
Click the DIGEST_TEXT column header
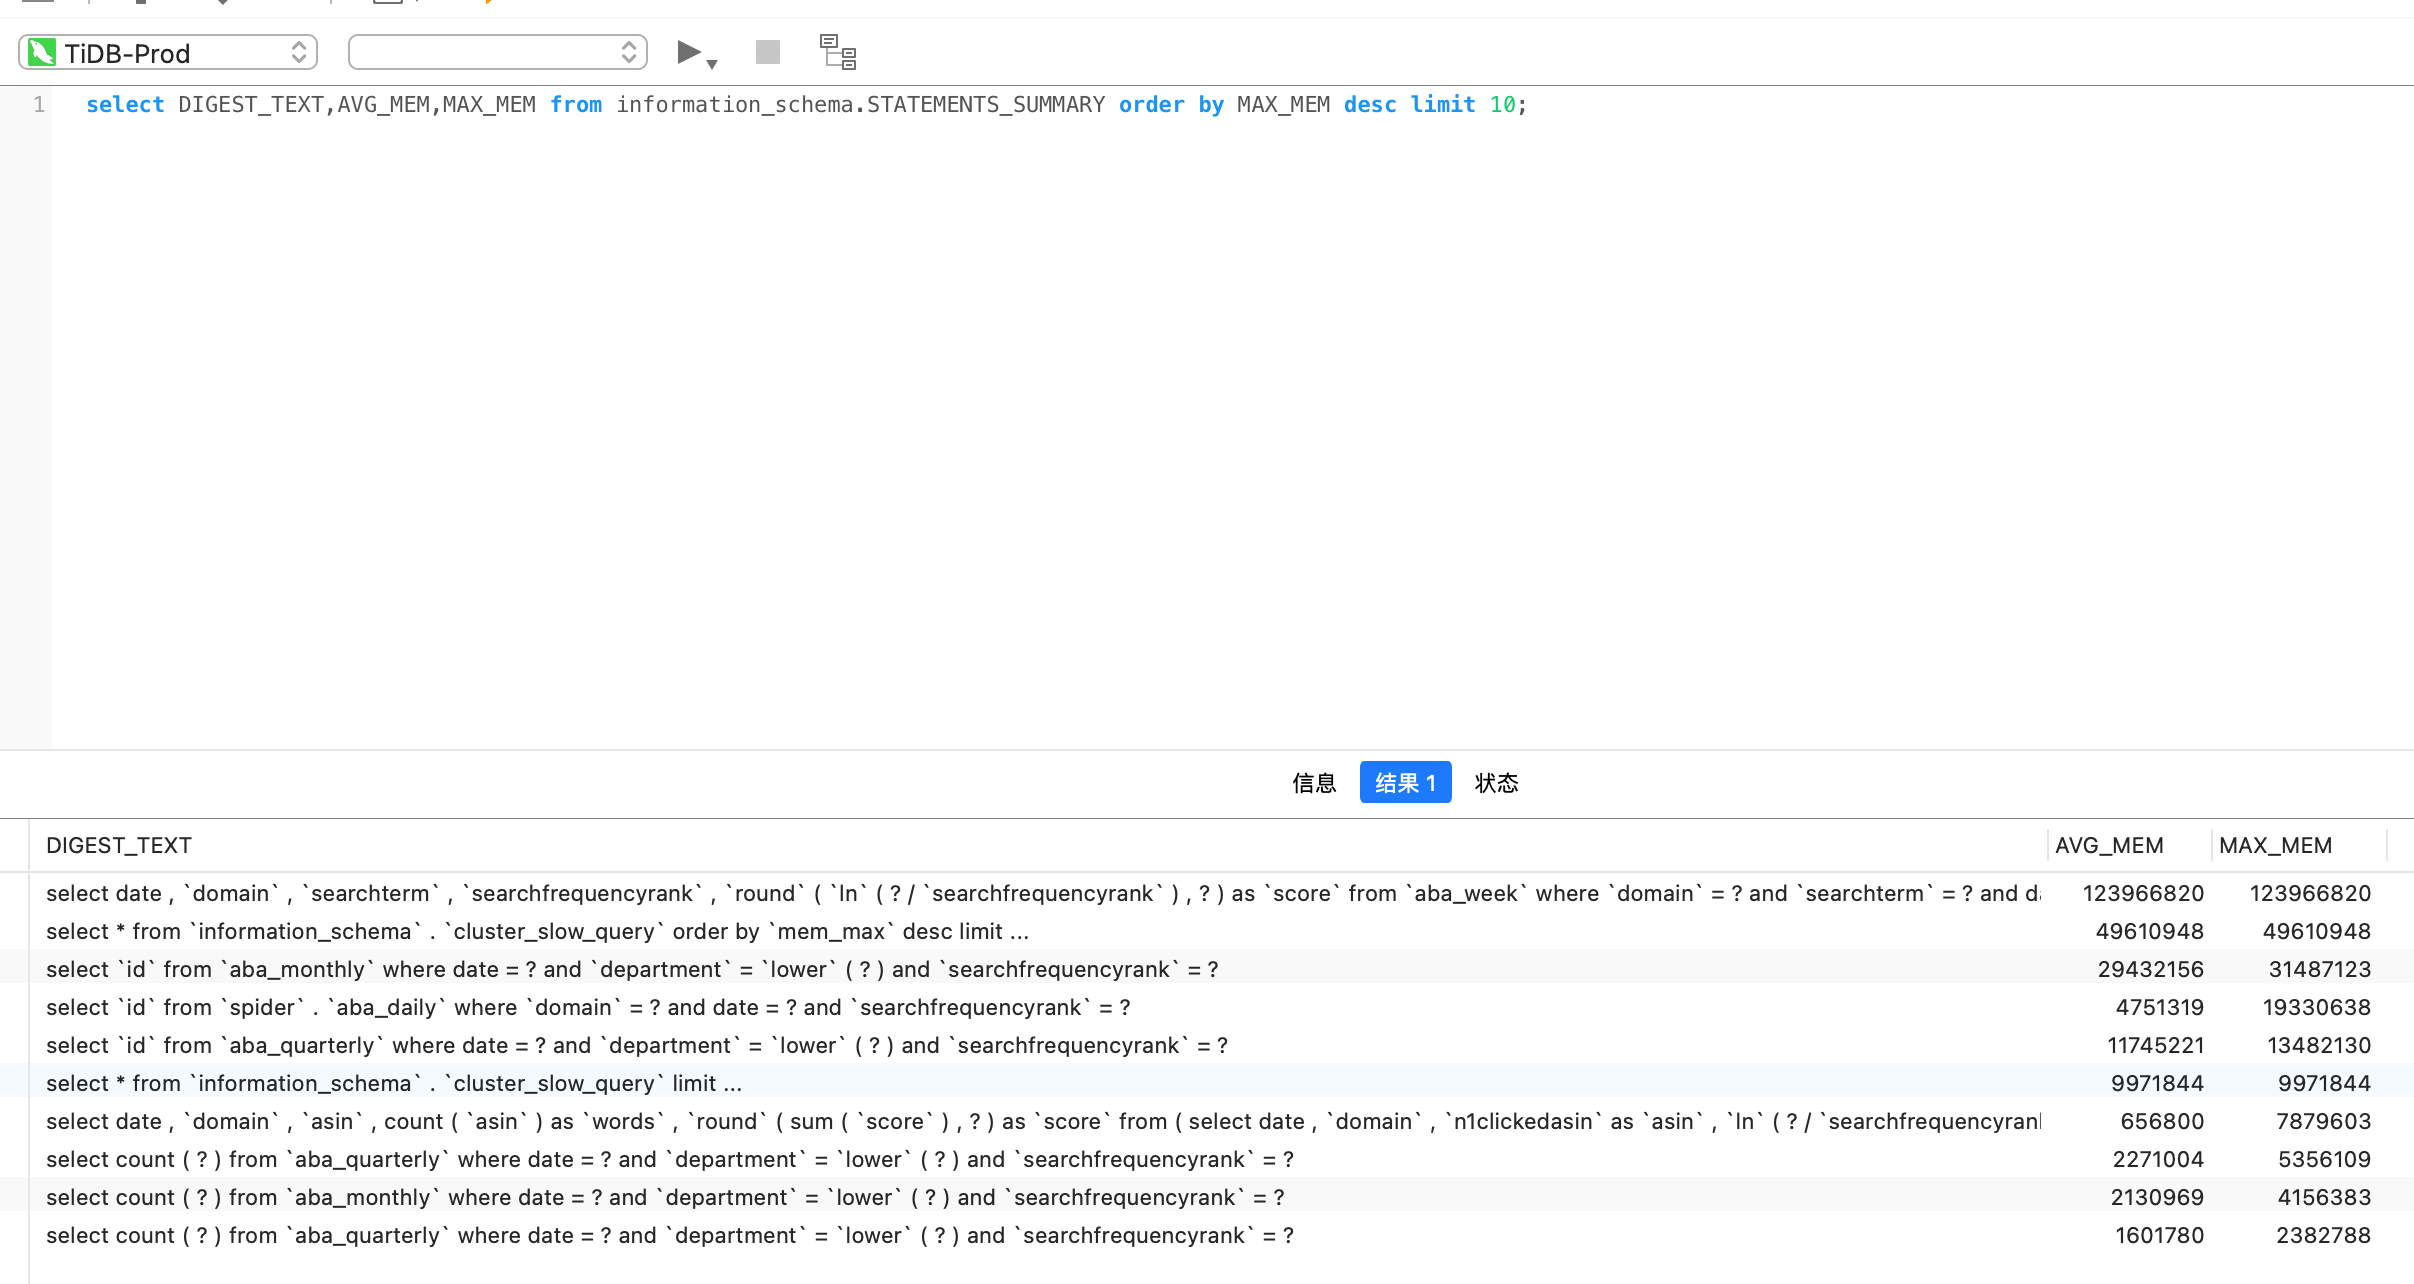(119, 846)
